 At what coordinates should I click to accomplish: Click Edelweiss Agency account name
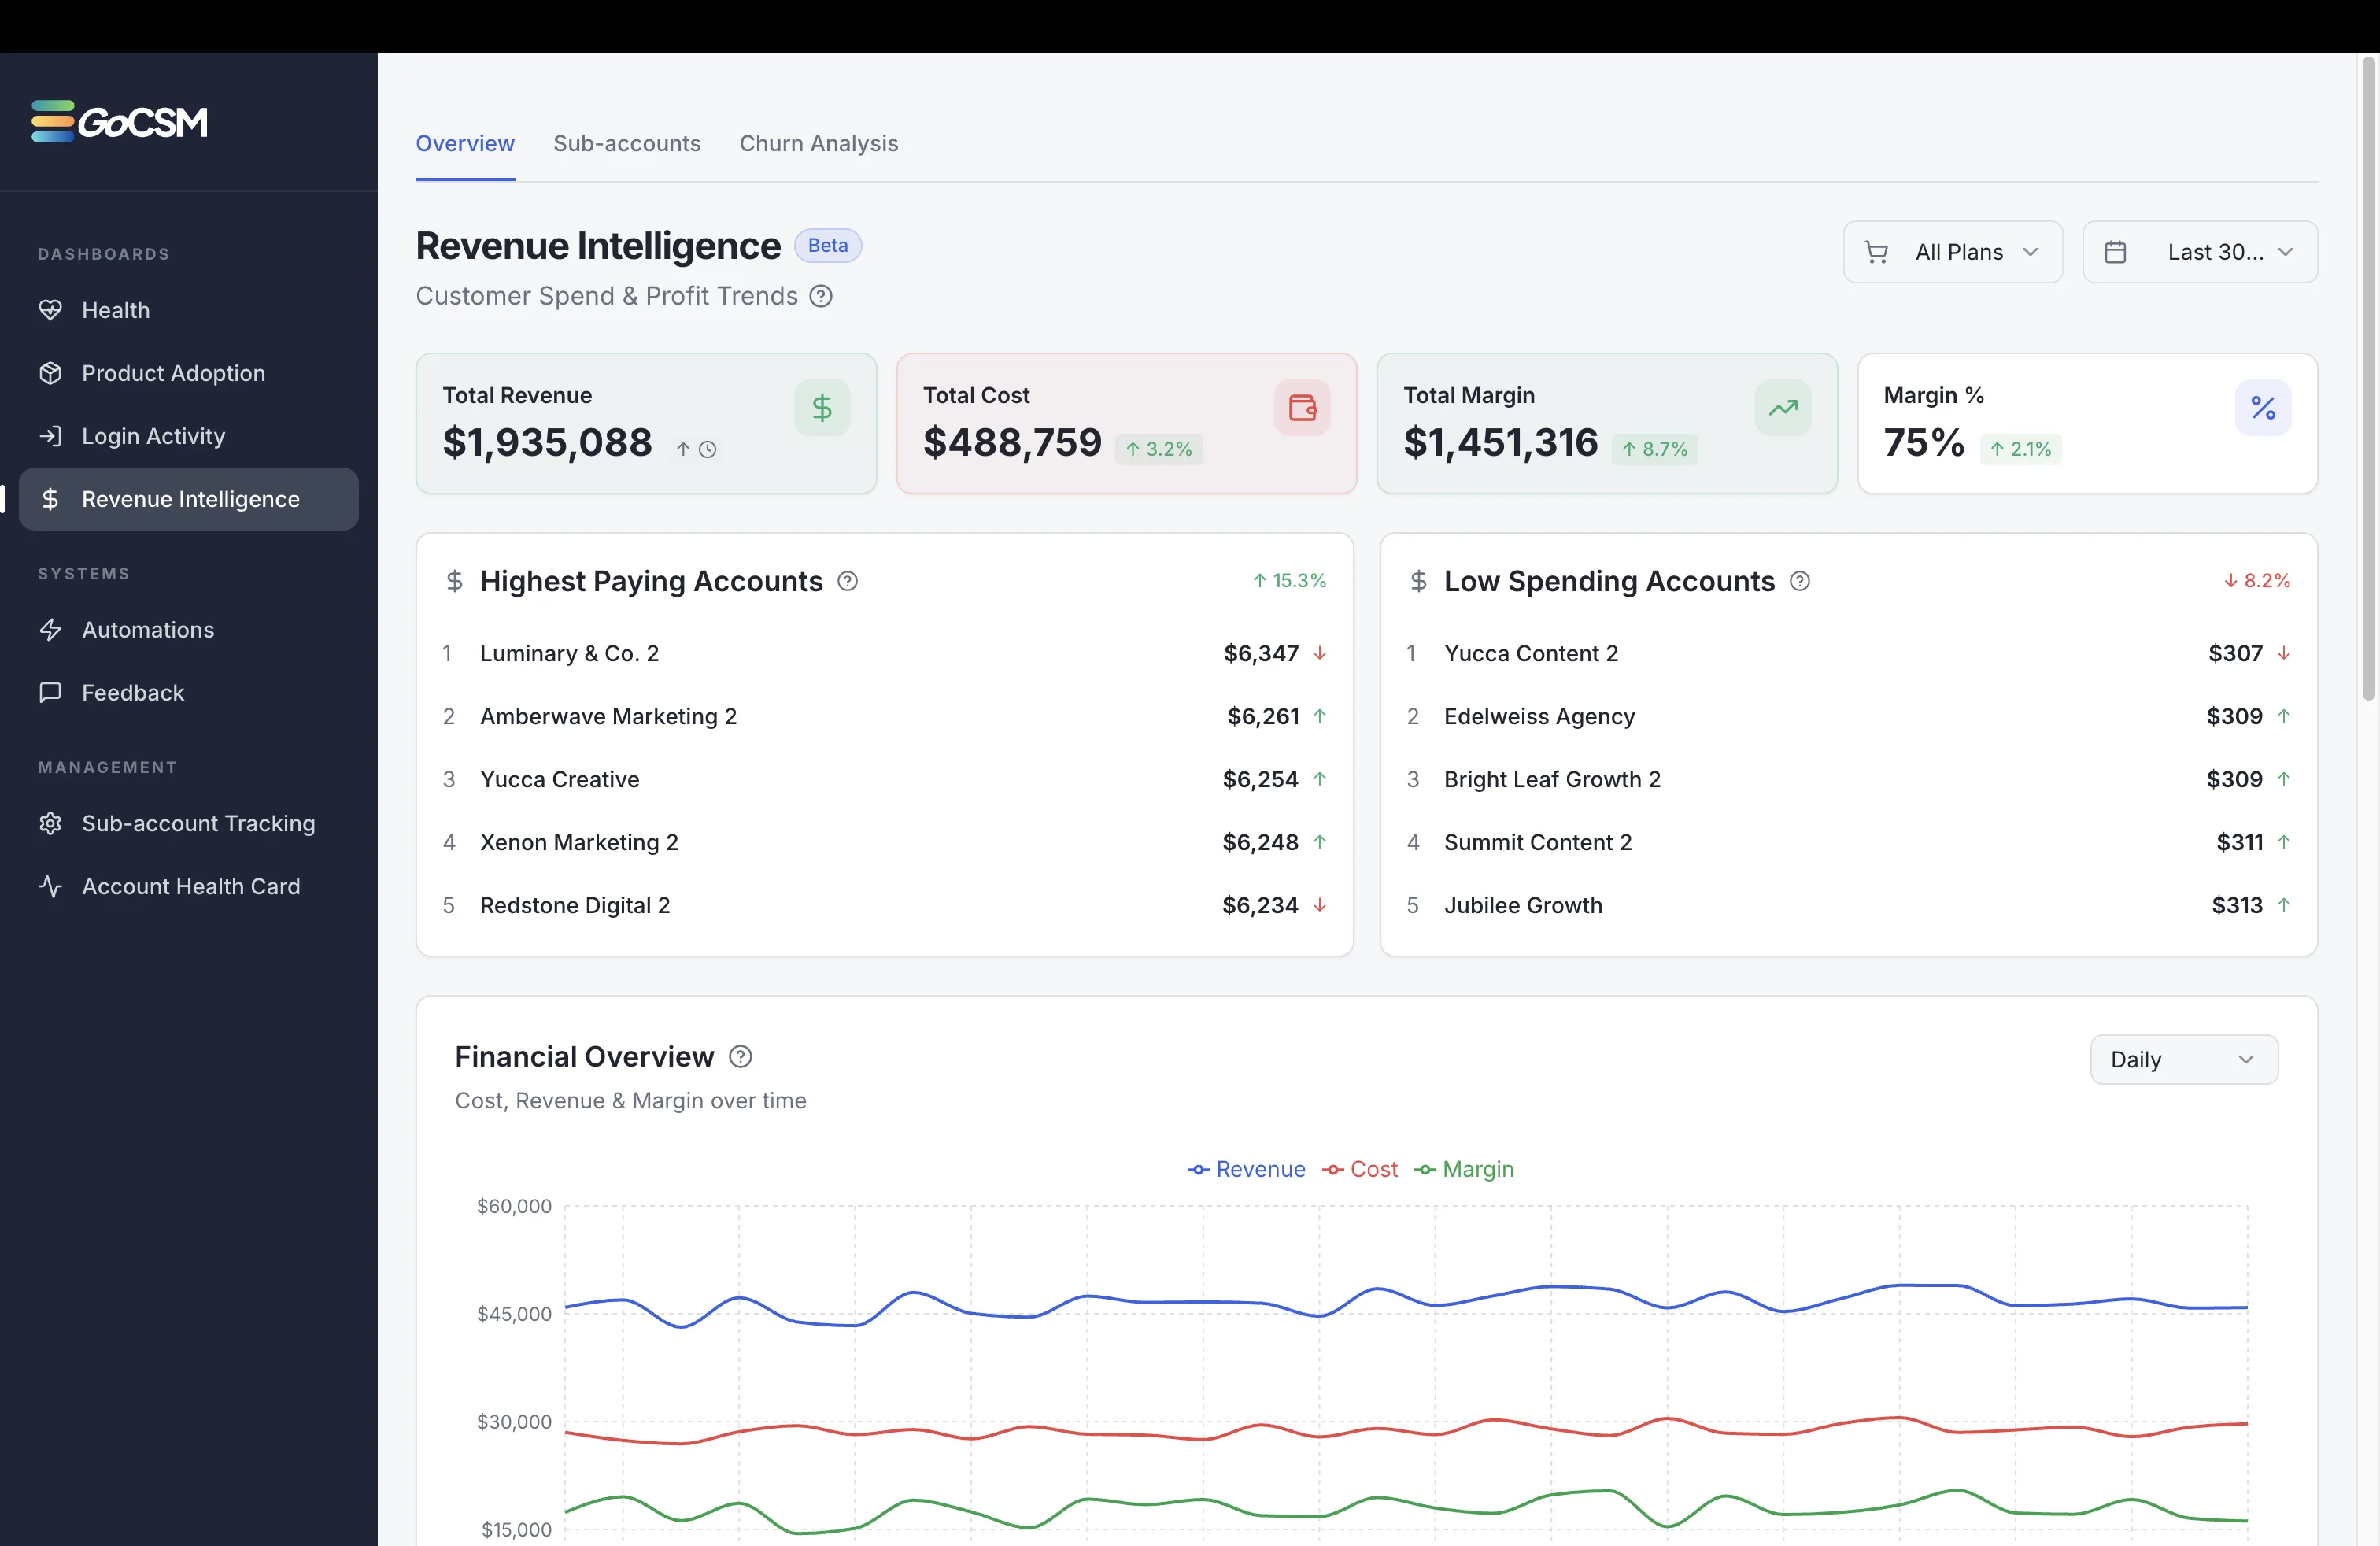click(x=1539, y=716)
